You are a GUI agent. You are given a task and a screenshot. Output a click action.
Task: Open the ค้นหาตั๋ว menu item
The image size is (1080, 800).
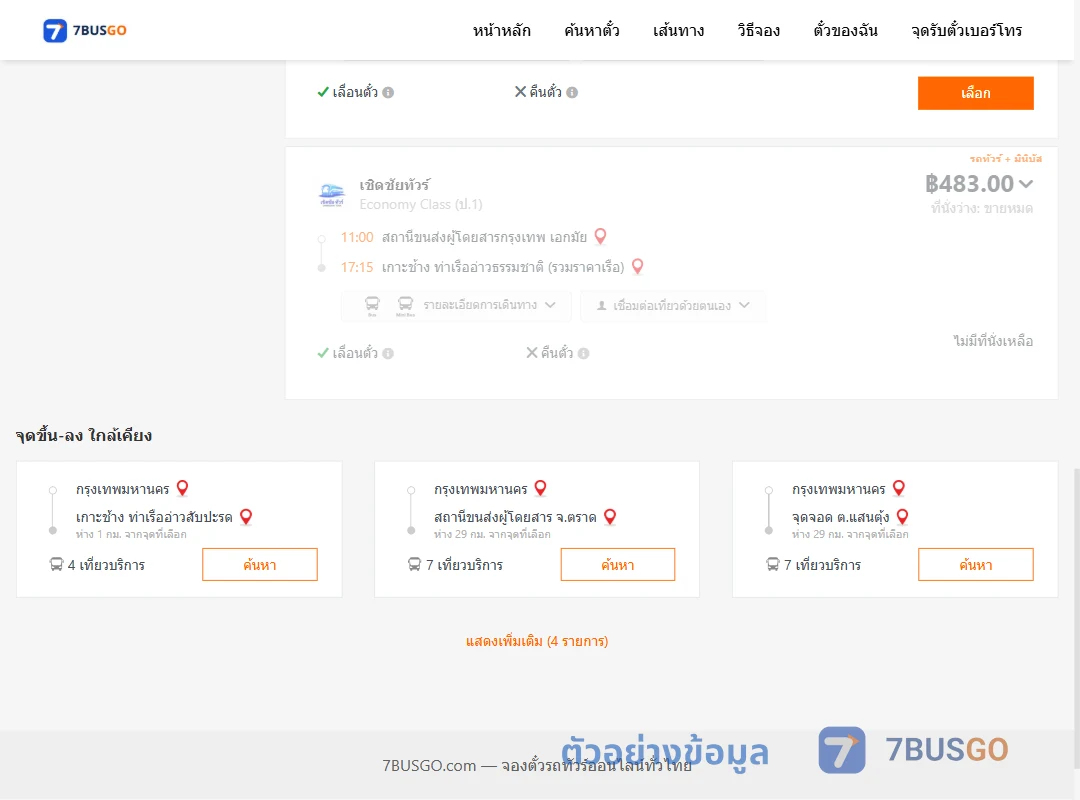(x=592, y=30)
